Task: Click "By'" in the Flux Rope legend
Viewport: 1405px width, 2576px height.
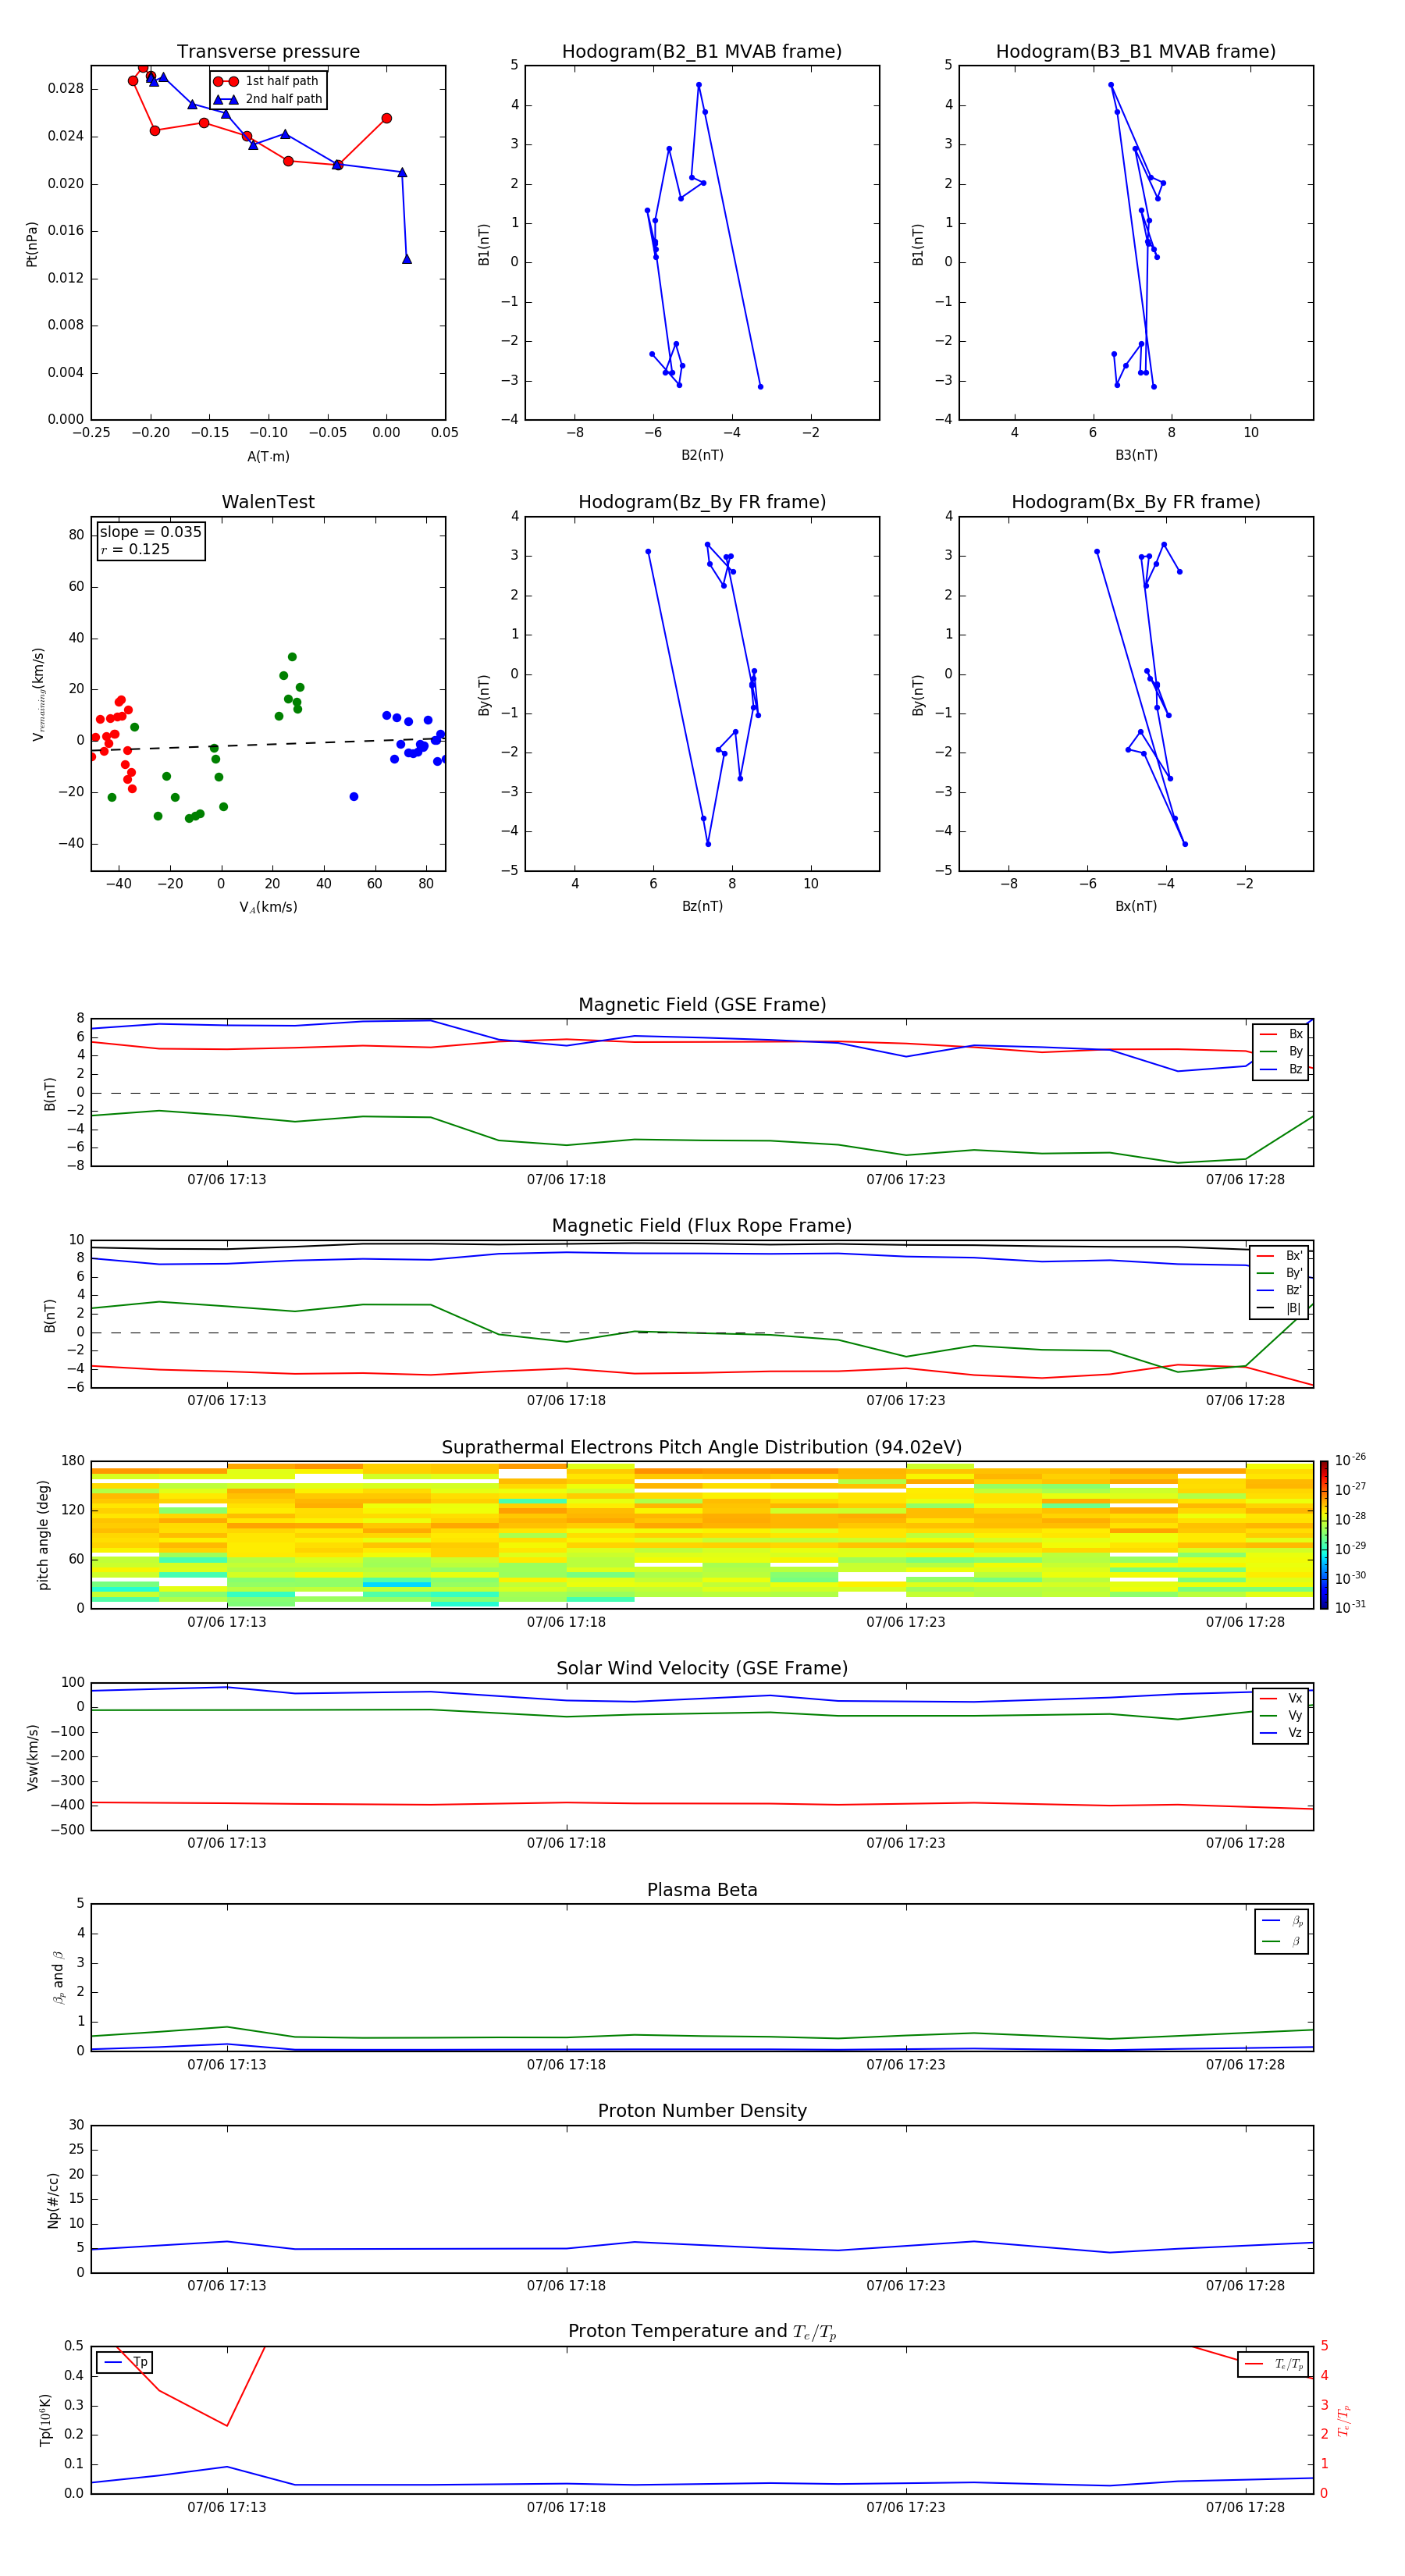Action: tap(1279, 1274)
